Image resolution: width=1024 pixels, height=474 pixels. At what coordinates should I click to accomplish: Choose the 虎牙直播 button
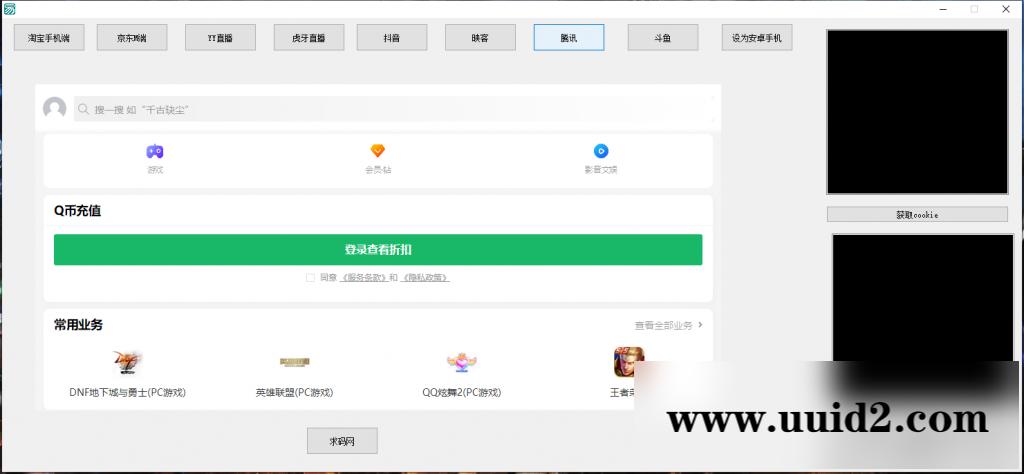(309, 38)
